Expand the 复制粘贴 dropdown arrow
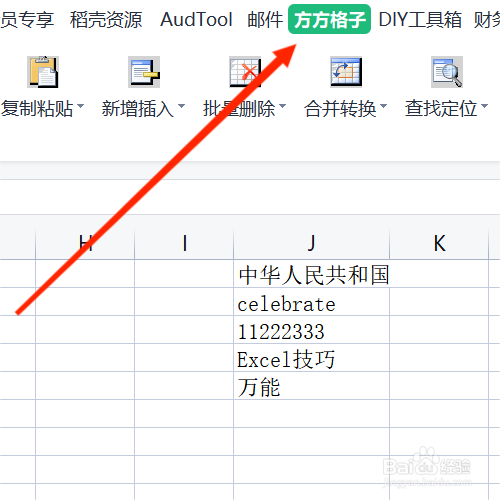Screen dimensions: 500x500 coord(80,106)
